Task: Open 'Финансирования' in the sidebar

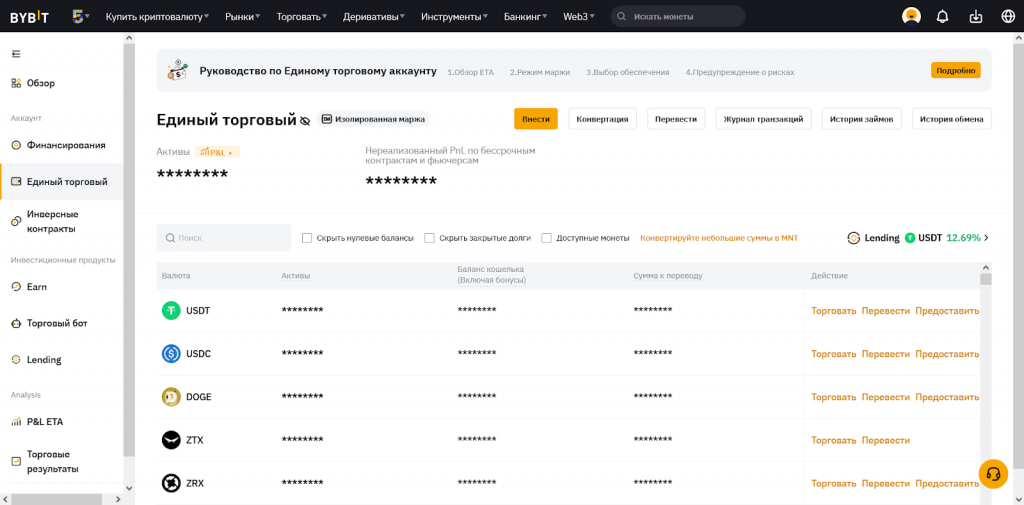Action: coord(65,145)
